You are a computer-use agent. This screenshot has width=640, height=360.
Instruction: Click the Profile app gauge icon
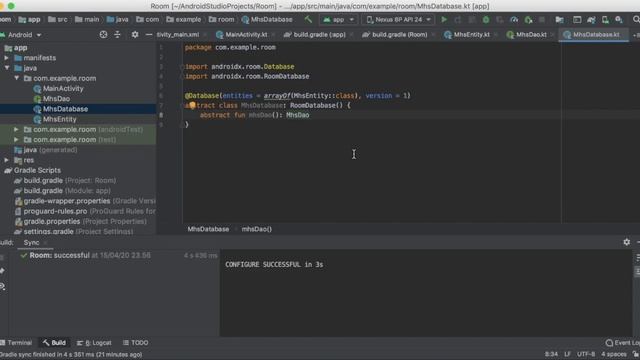click(514, 19)
